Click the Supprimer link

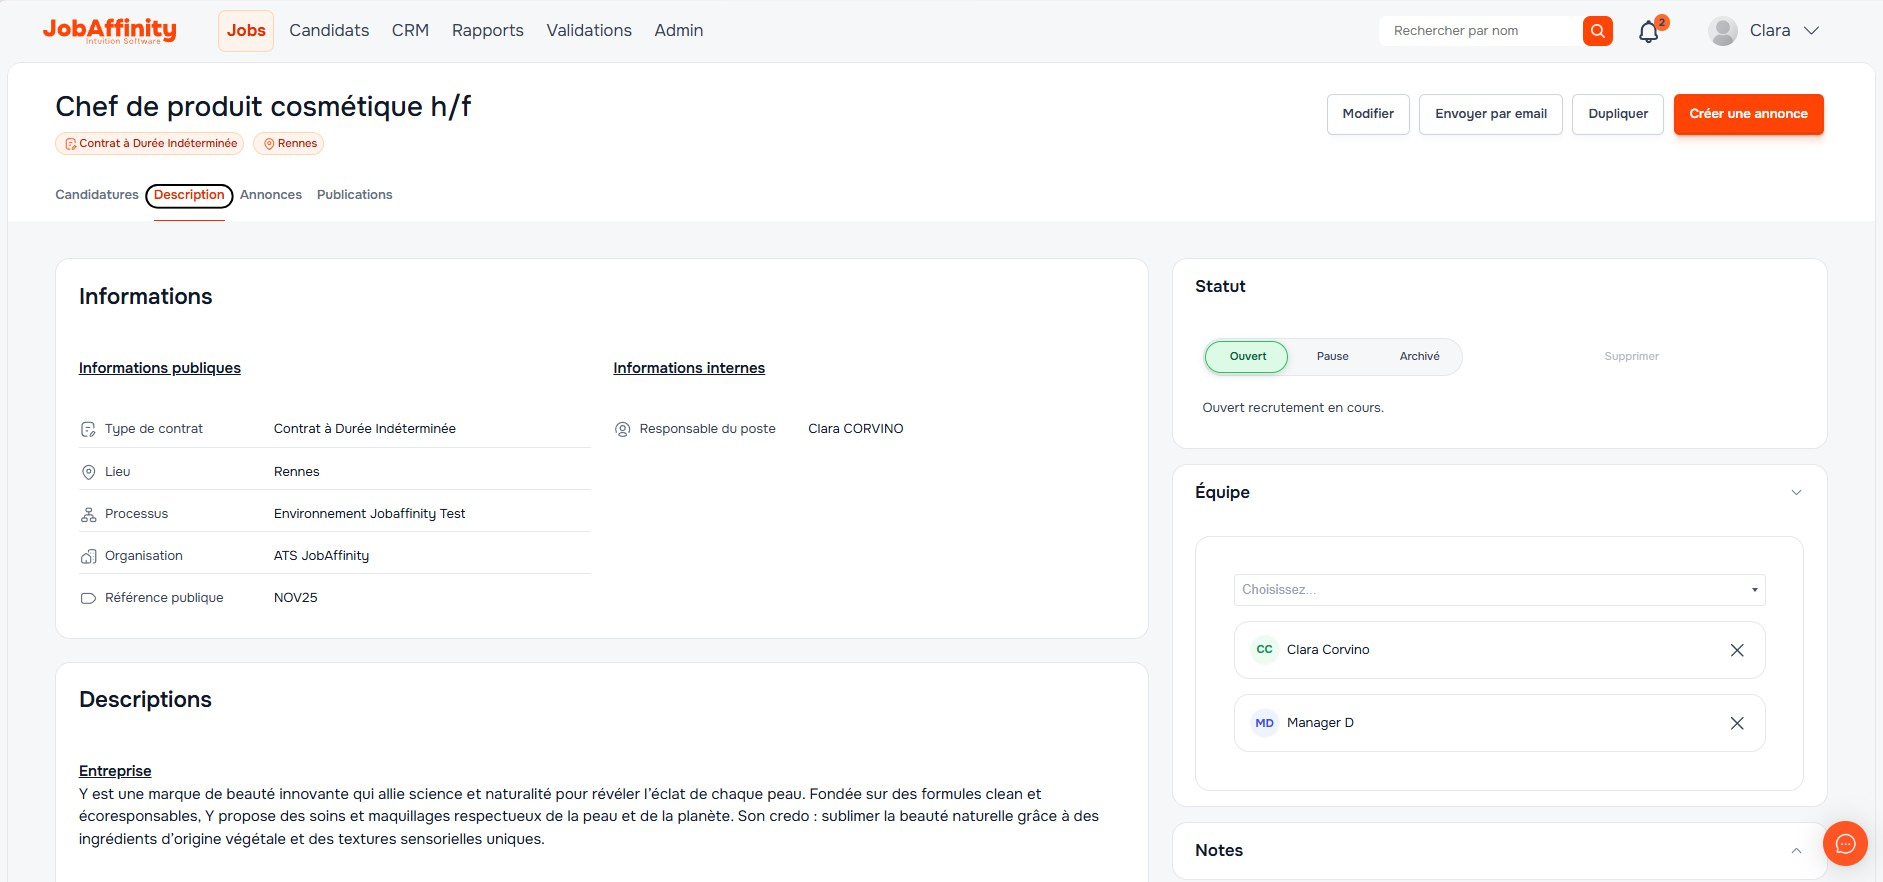click(1631, 357)
